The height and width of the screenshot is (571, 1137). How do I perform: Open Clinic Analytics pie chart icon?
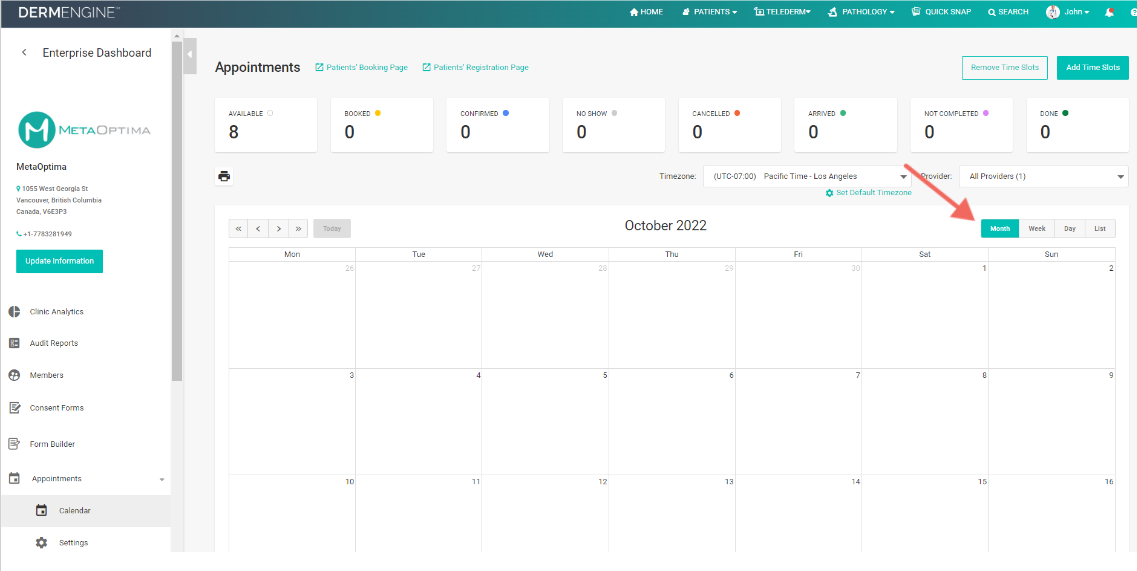click(x=14, y=311)
